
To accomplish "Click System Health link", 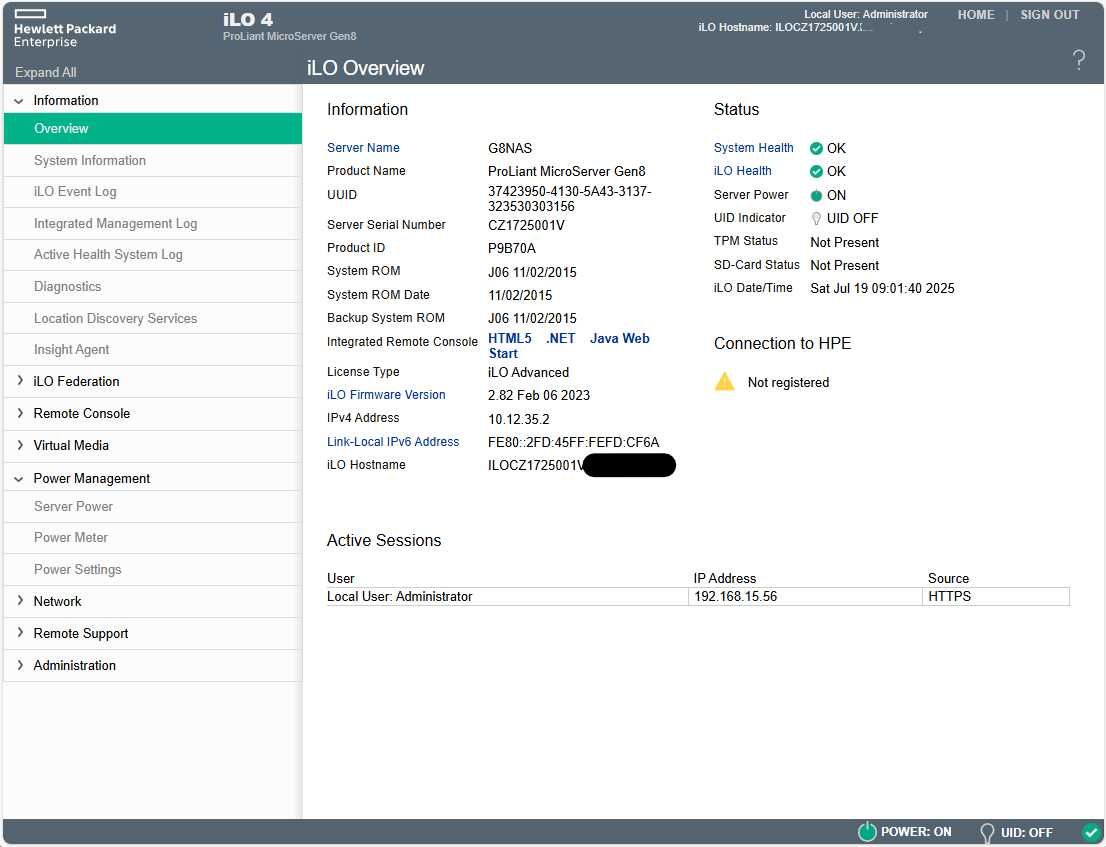I will pos(753,147).
